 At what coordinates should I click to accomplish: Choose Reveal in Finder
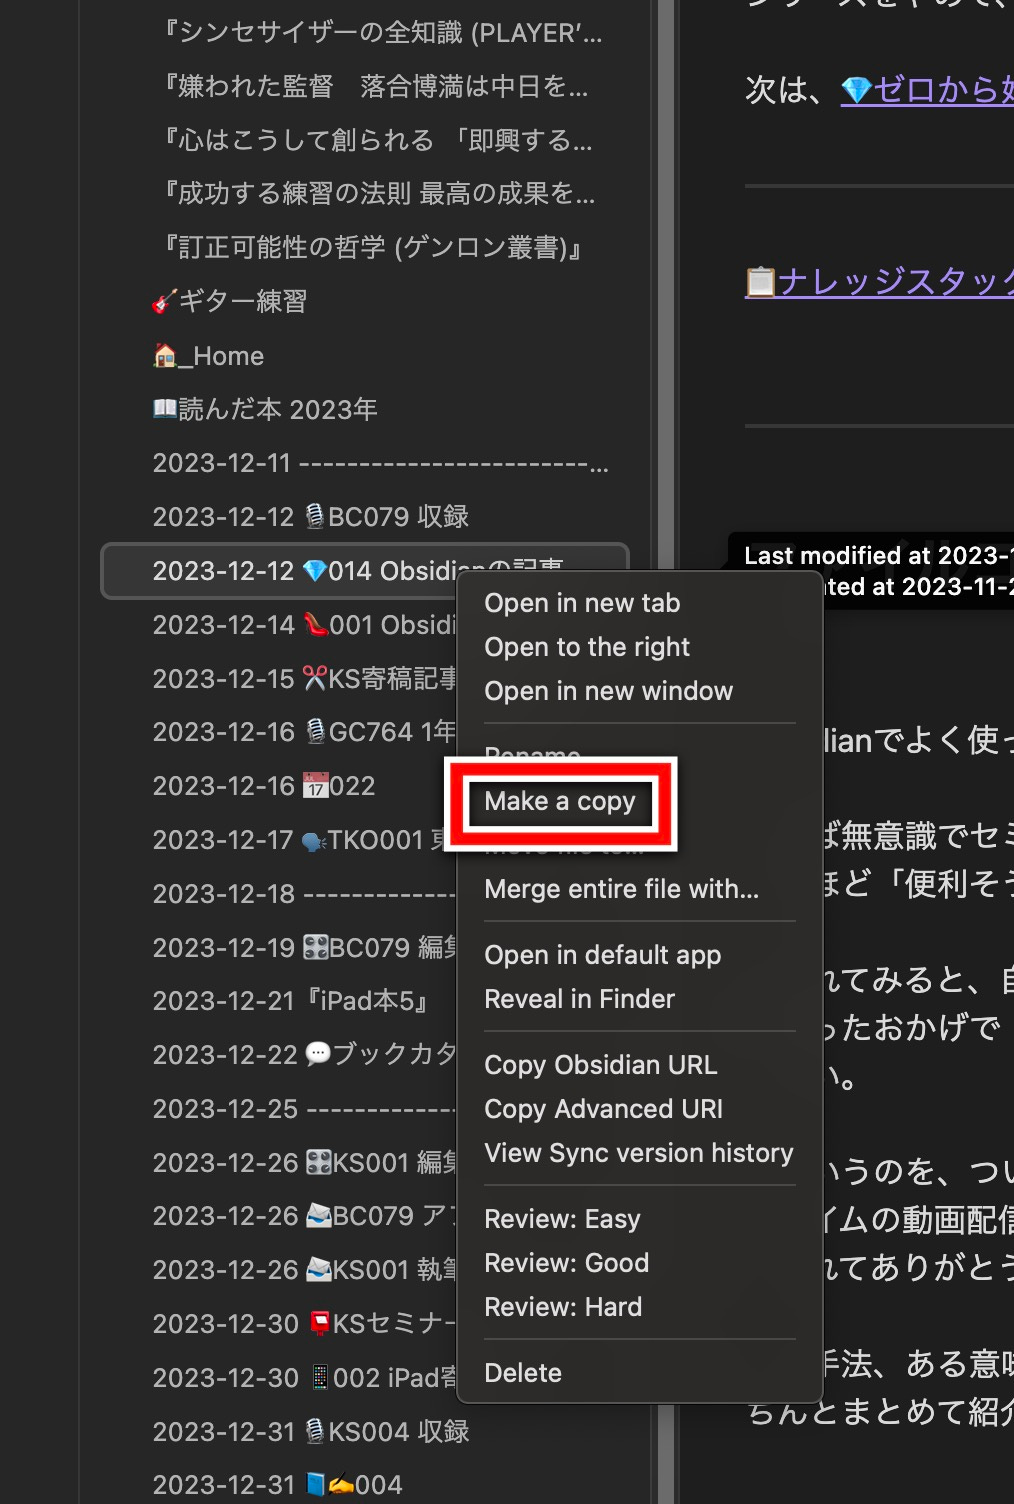coord(580,998)
